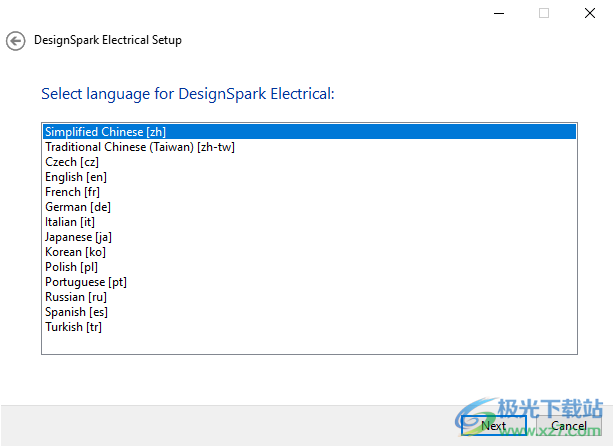Viewport: 614px width, 447px height.
Task: Cancel the DesignSpark Electrical setup
Action: (x=569, y=425)
